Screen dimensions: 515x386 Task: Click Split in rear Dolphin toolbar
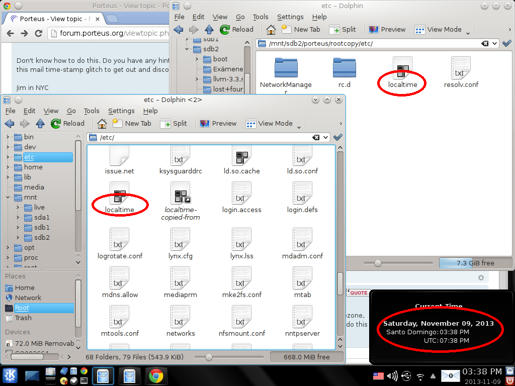click(343, 30)
